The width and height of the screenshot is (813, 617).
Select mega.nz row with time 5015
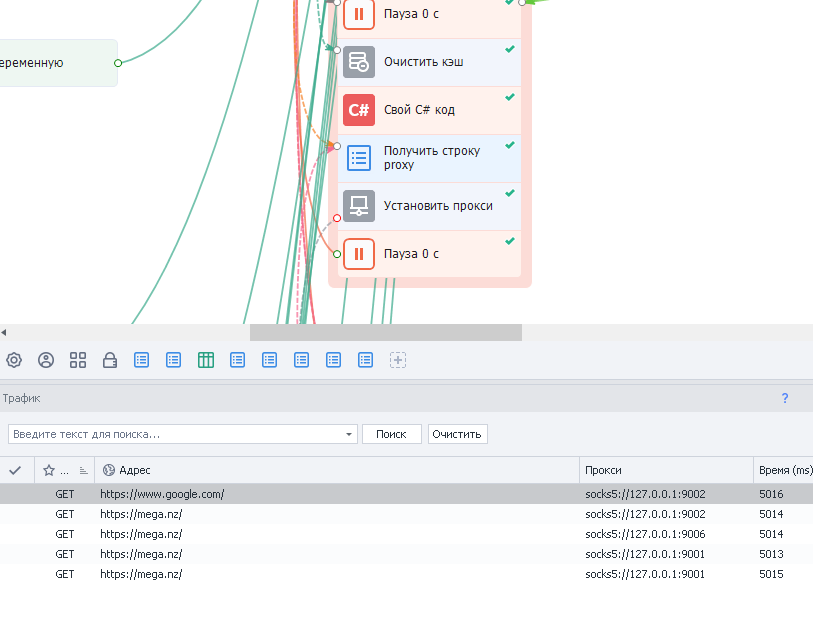point(406,574)
